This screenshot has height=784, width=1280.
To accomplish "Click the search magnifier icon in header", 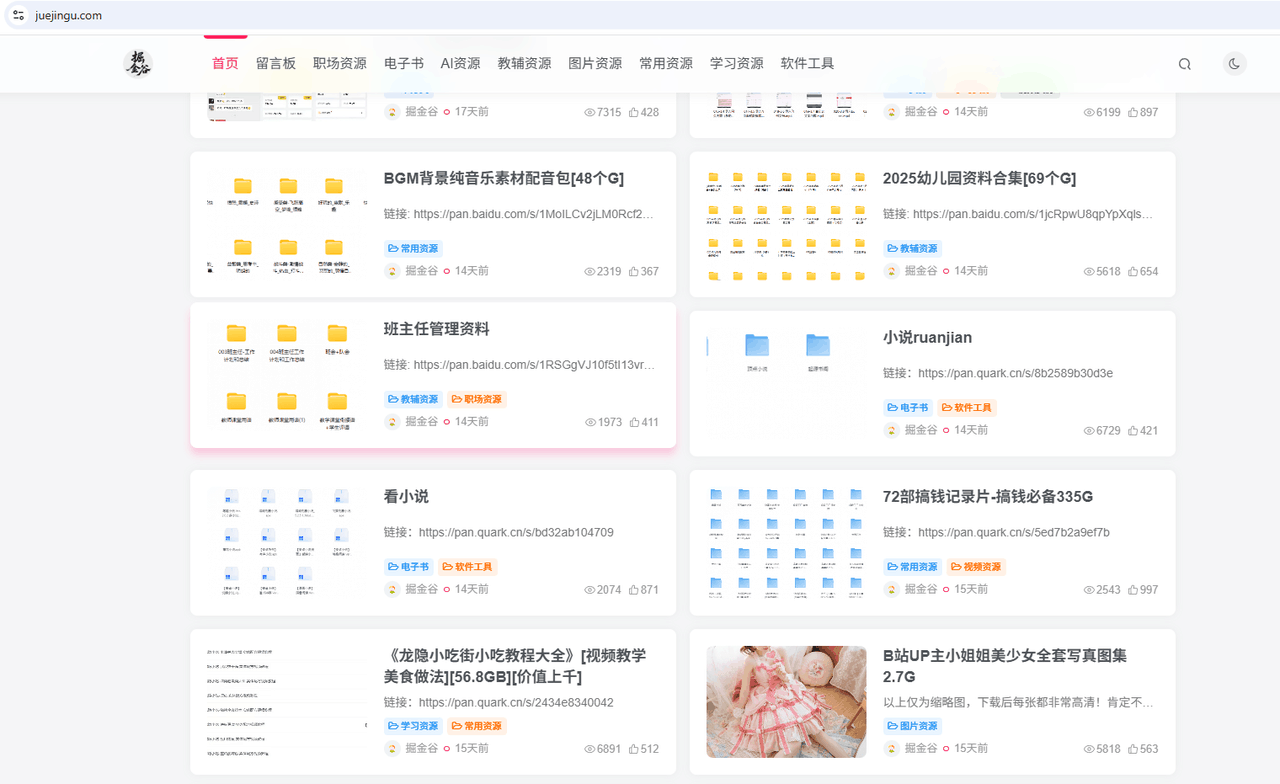I will pyautogui.click(x=1185, y=64).
